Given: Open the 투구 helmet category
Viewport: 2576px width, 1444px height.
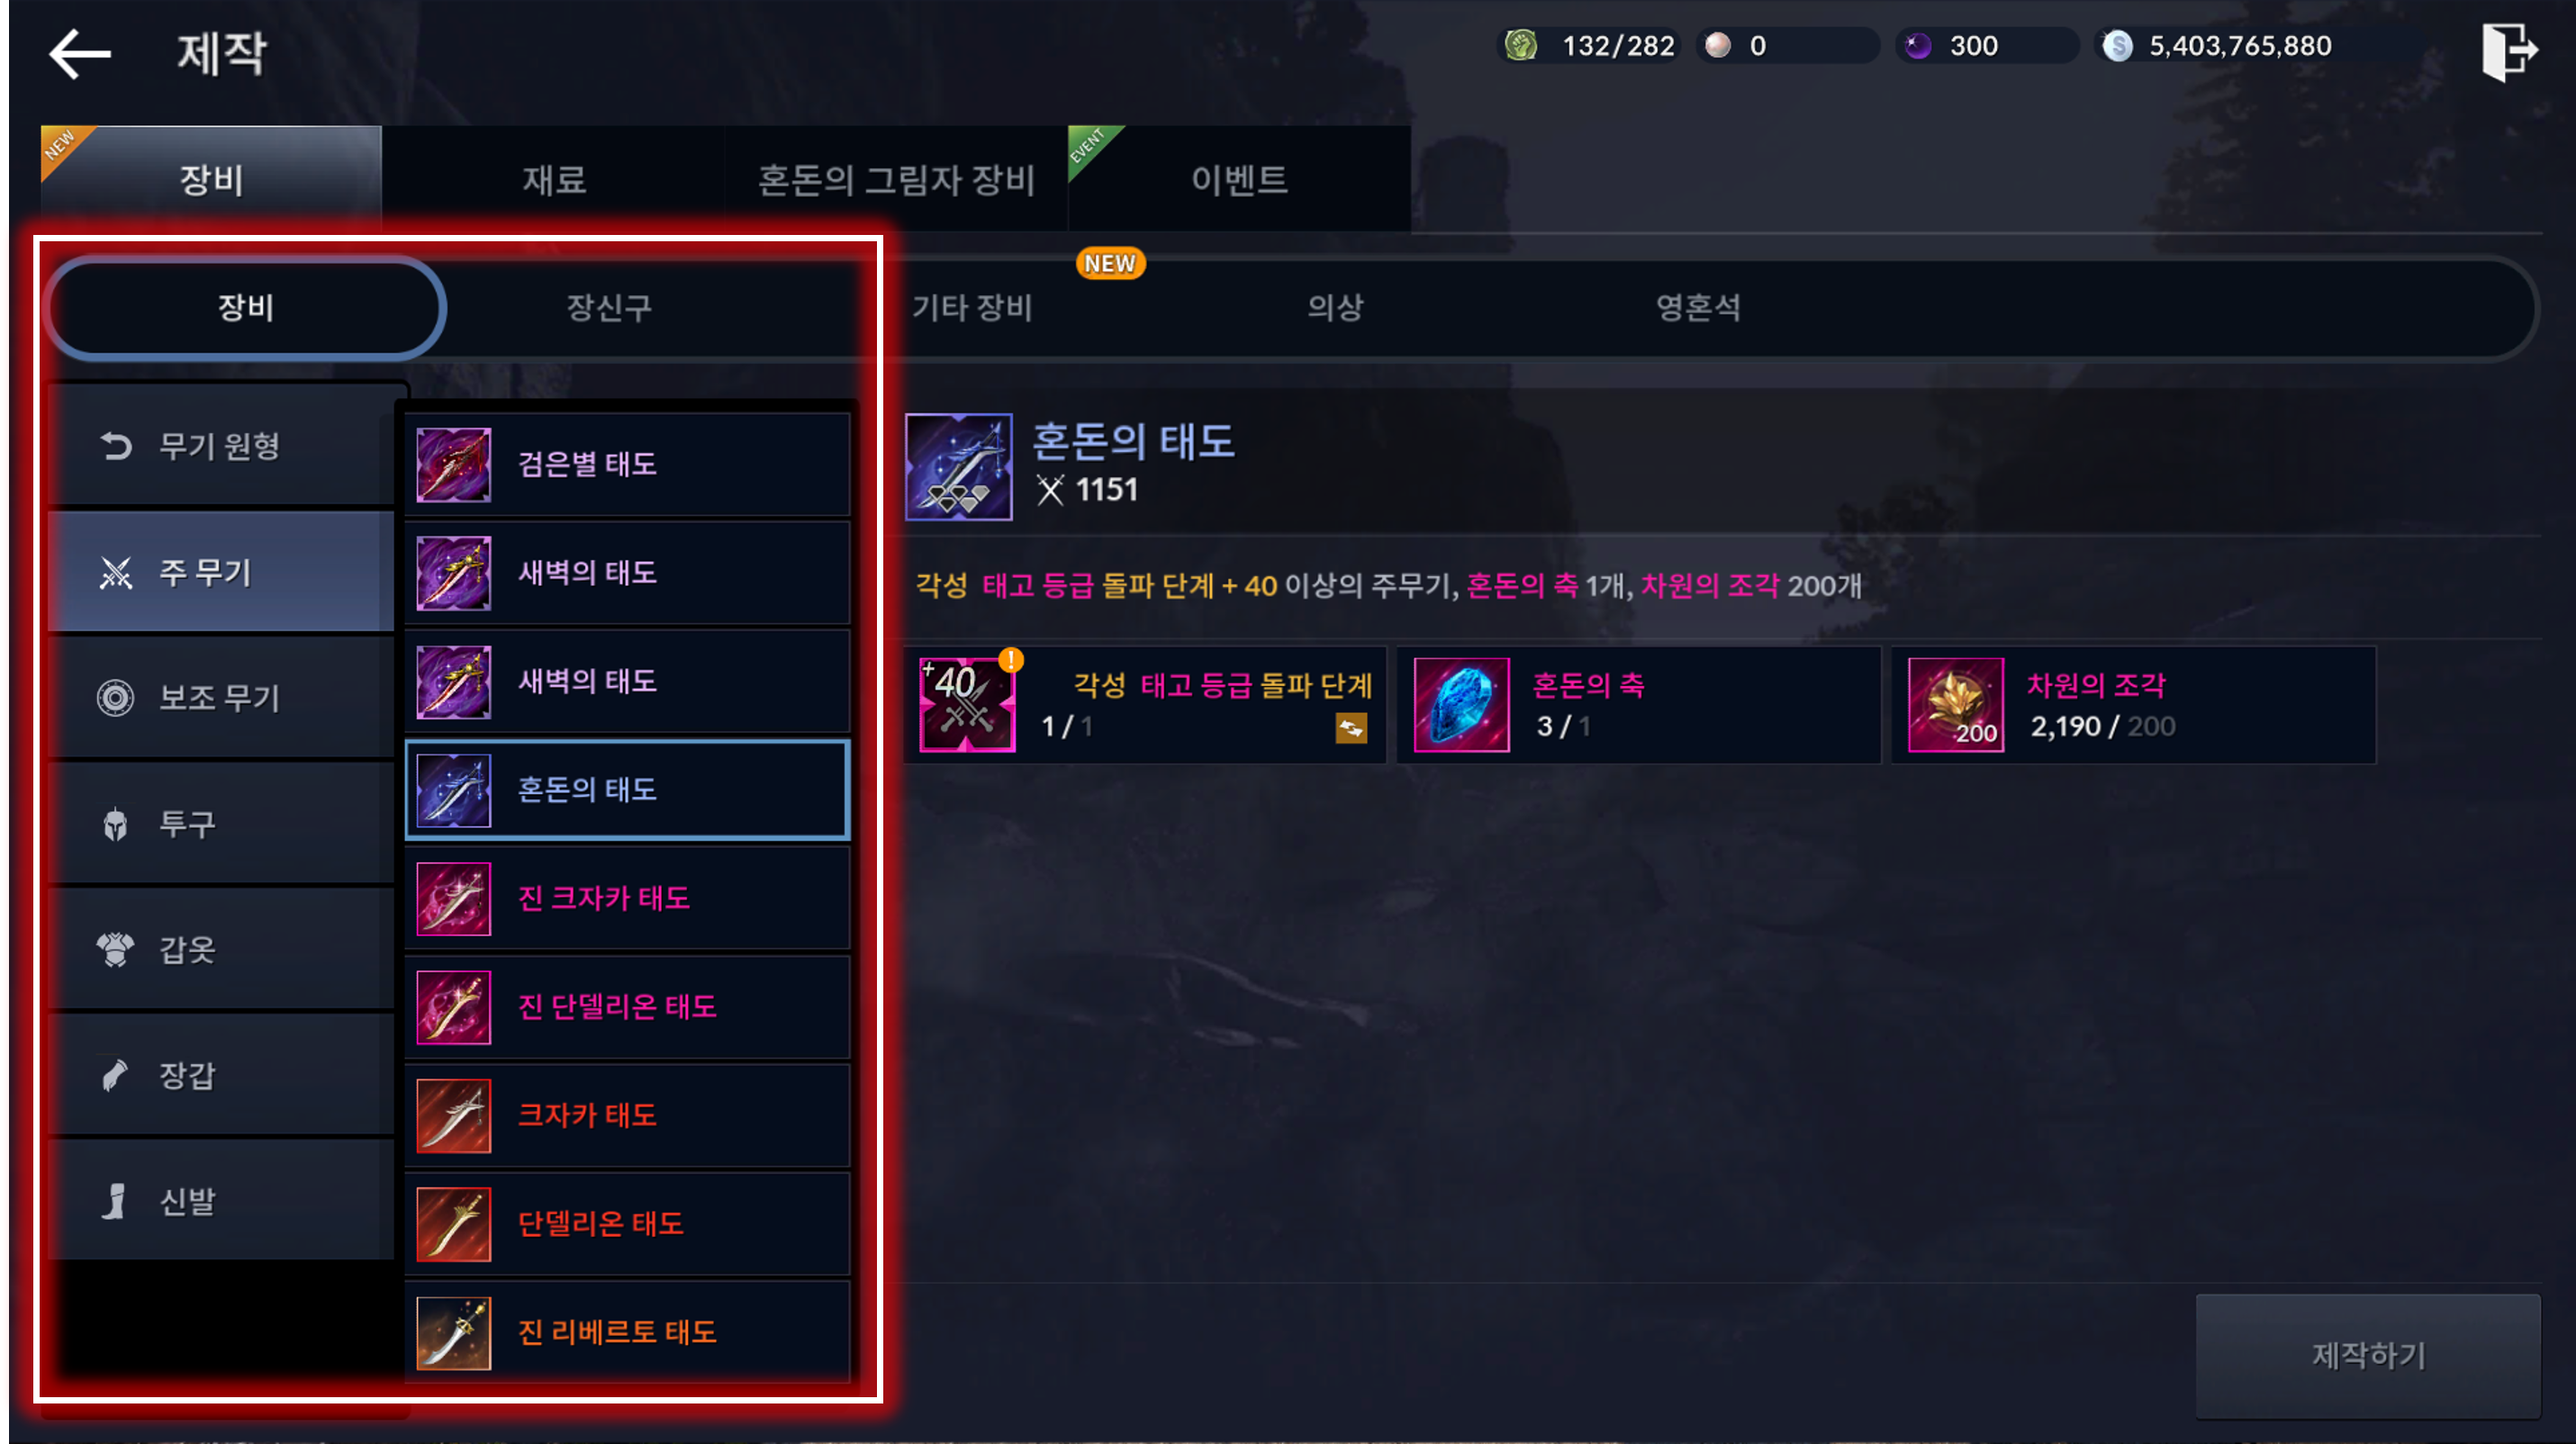Looking at the screenshot, I should click(221, 823).
